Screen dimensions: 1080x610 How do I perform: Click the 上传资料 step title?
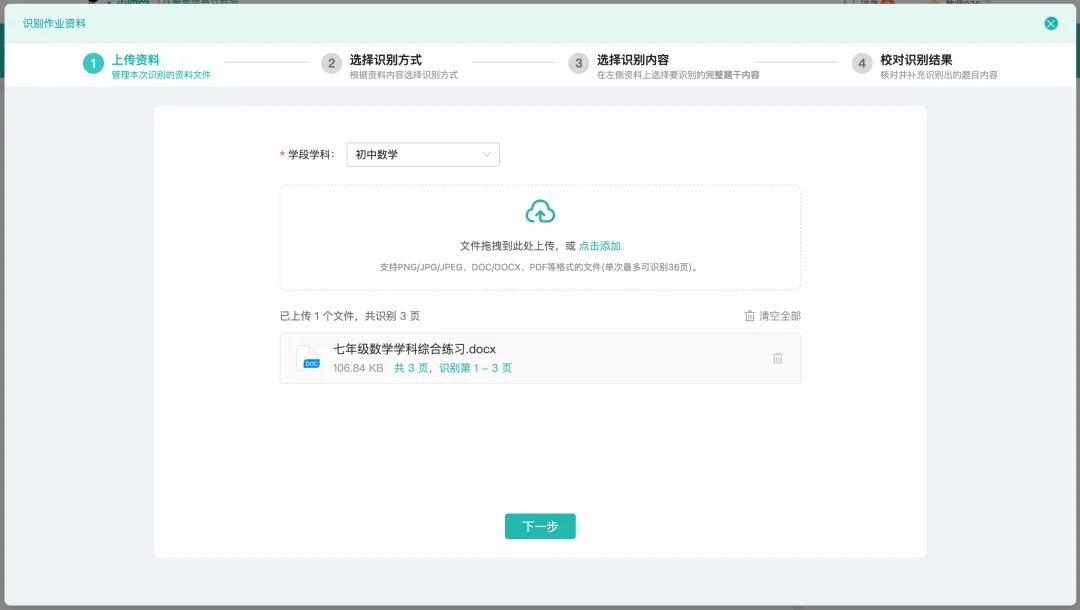(x=136, y=60)
